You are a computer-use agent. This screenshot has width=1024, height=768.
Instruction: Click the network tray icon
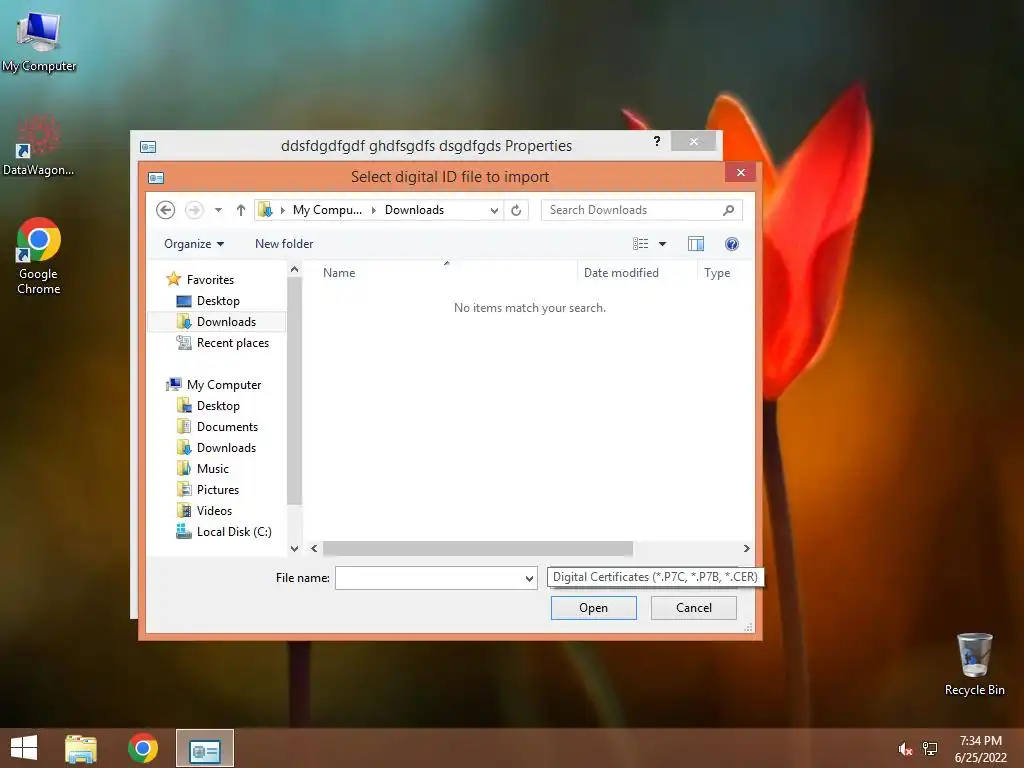(x=930, y=749)
